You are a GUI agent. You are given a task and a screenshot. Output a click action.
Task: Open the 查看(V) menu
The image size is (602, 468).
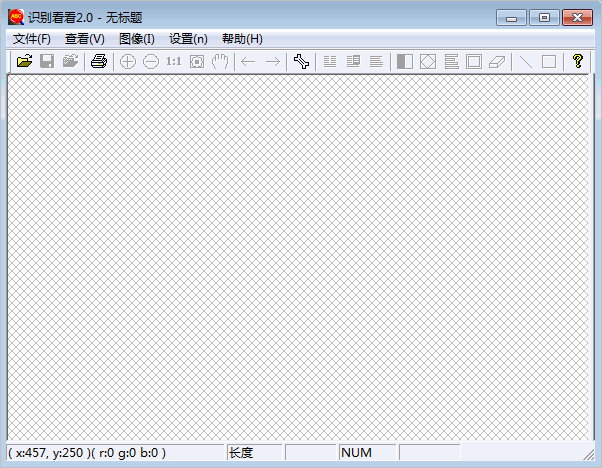pyautogui.click(x=84, y=39)
